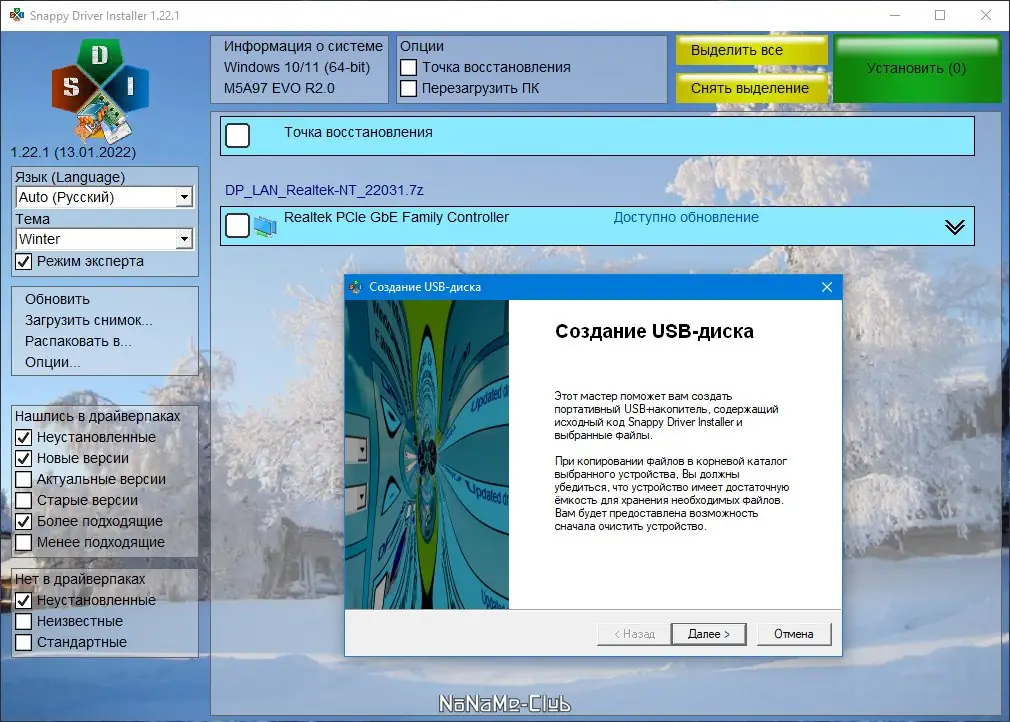Viewport: 1010px width, 722px height.
Task: Click the Snappy Driver Installer logo
Action: [97, 90]
